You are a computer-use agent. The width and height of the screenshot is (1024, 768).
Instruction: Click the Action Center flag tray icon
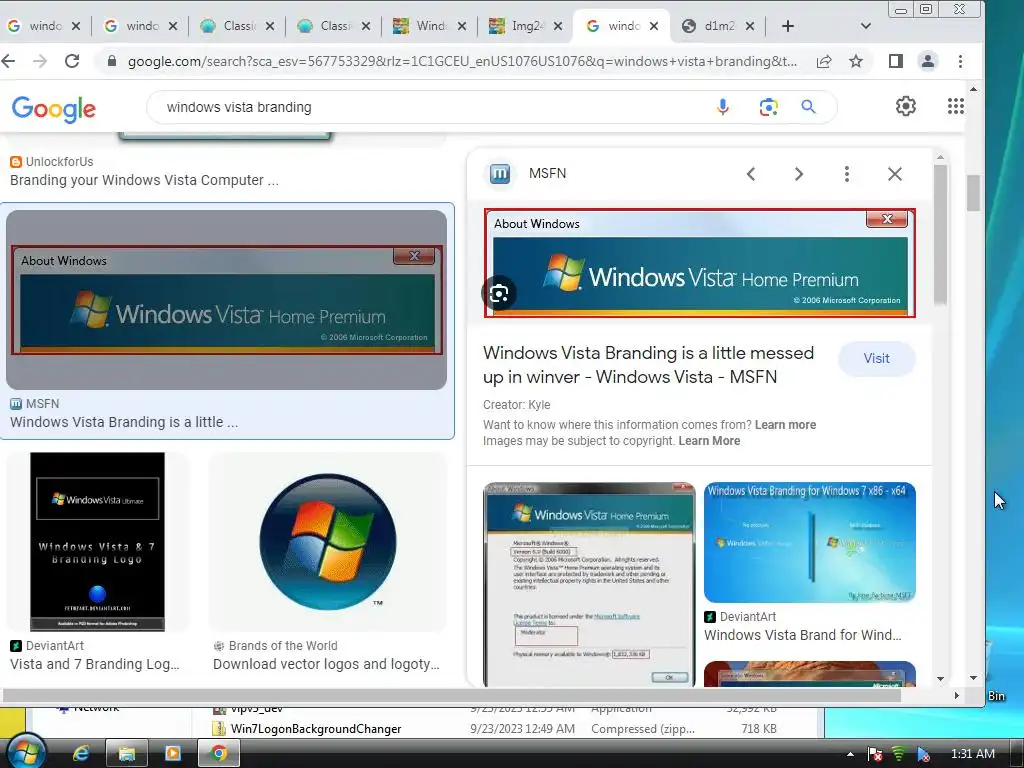click(x=874, y=754)
